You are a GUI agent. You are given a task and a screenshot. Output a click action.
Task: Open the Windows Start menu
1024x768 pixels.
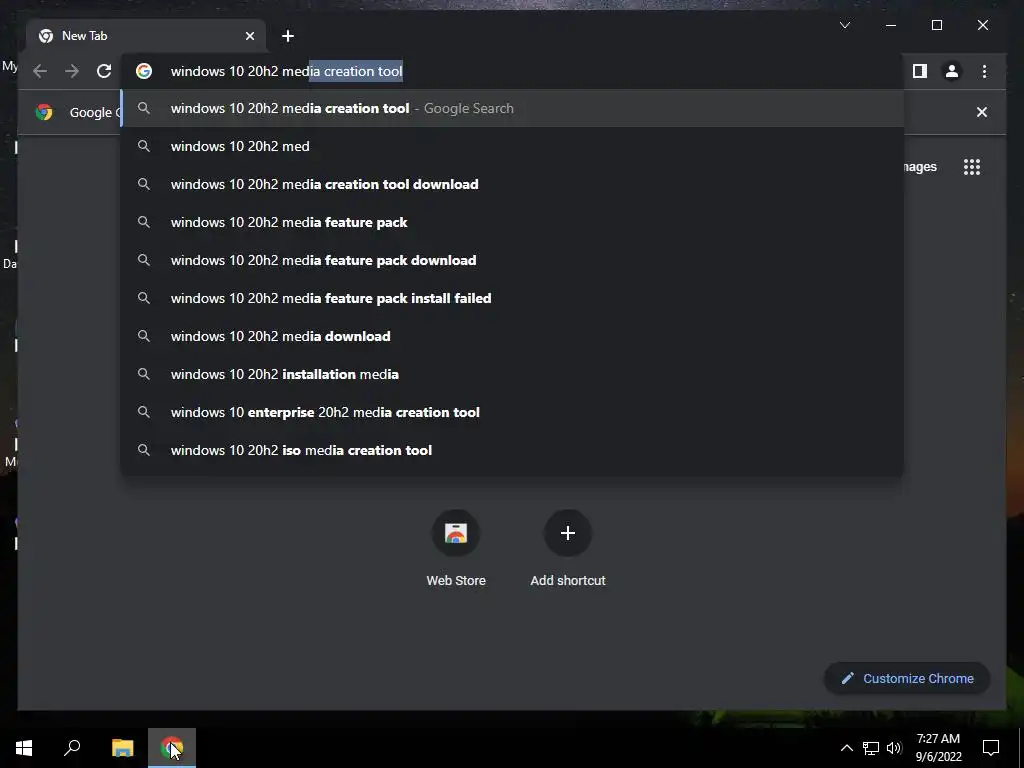(24, 748)
